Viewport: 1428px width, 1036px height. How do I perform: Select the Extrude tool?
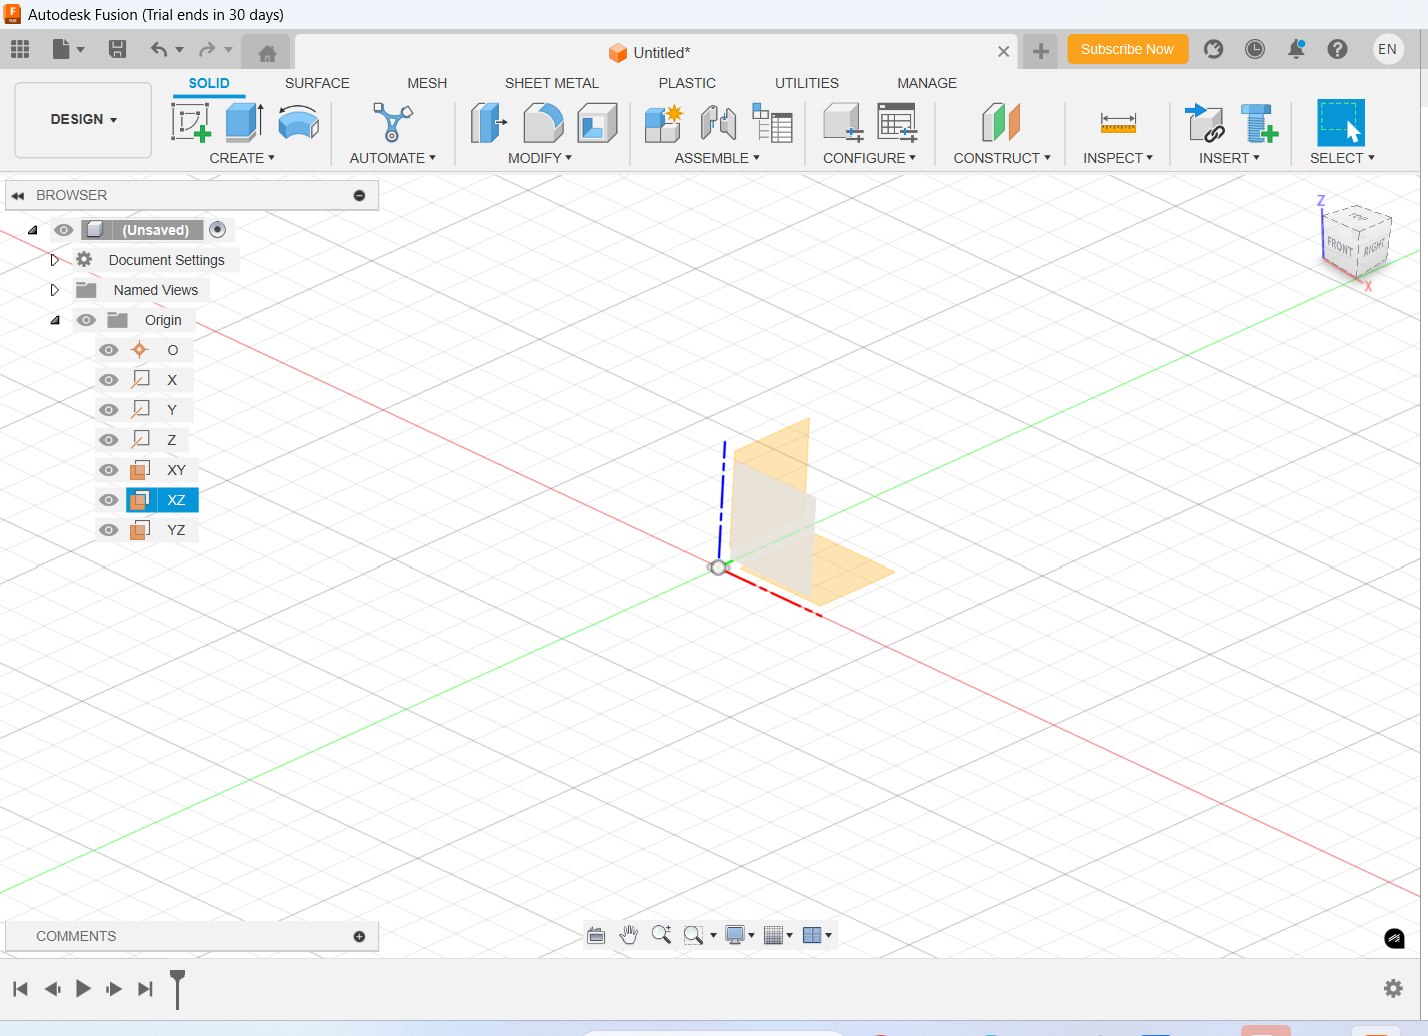244,122
